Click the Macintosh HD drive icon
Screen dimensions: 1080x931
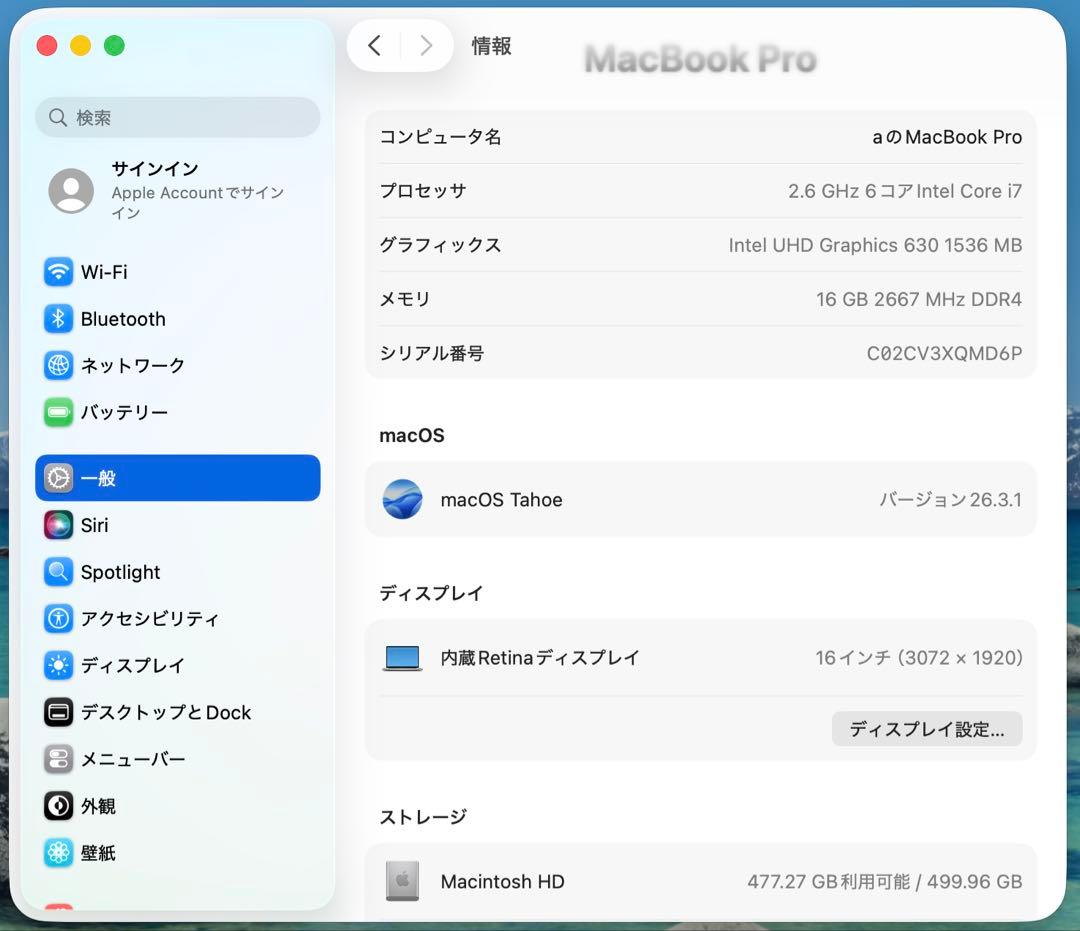(402, 881)
